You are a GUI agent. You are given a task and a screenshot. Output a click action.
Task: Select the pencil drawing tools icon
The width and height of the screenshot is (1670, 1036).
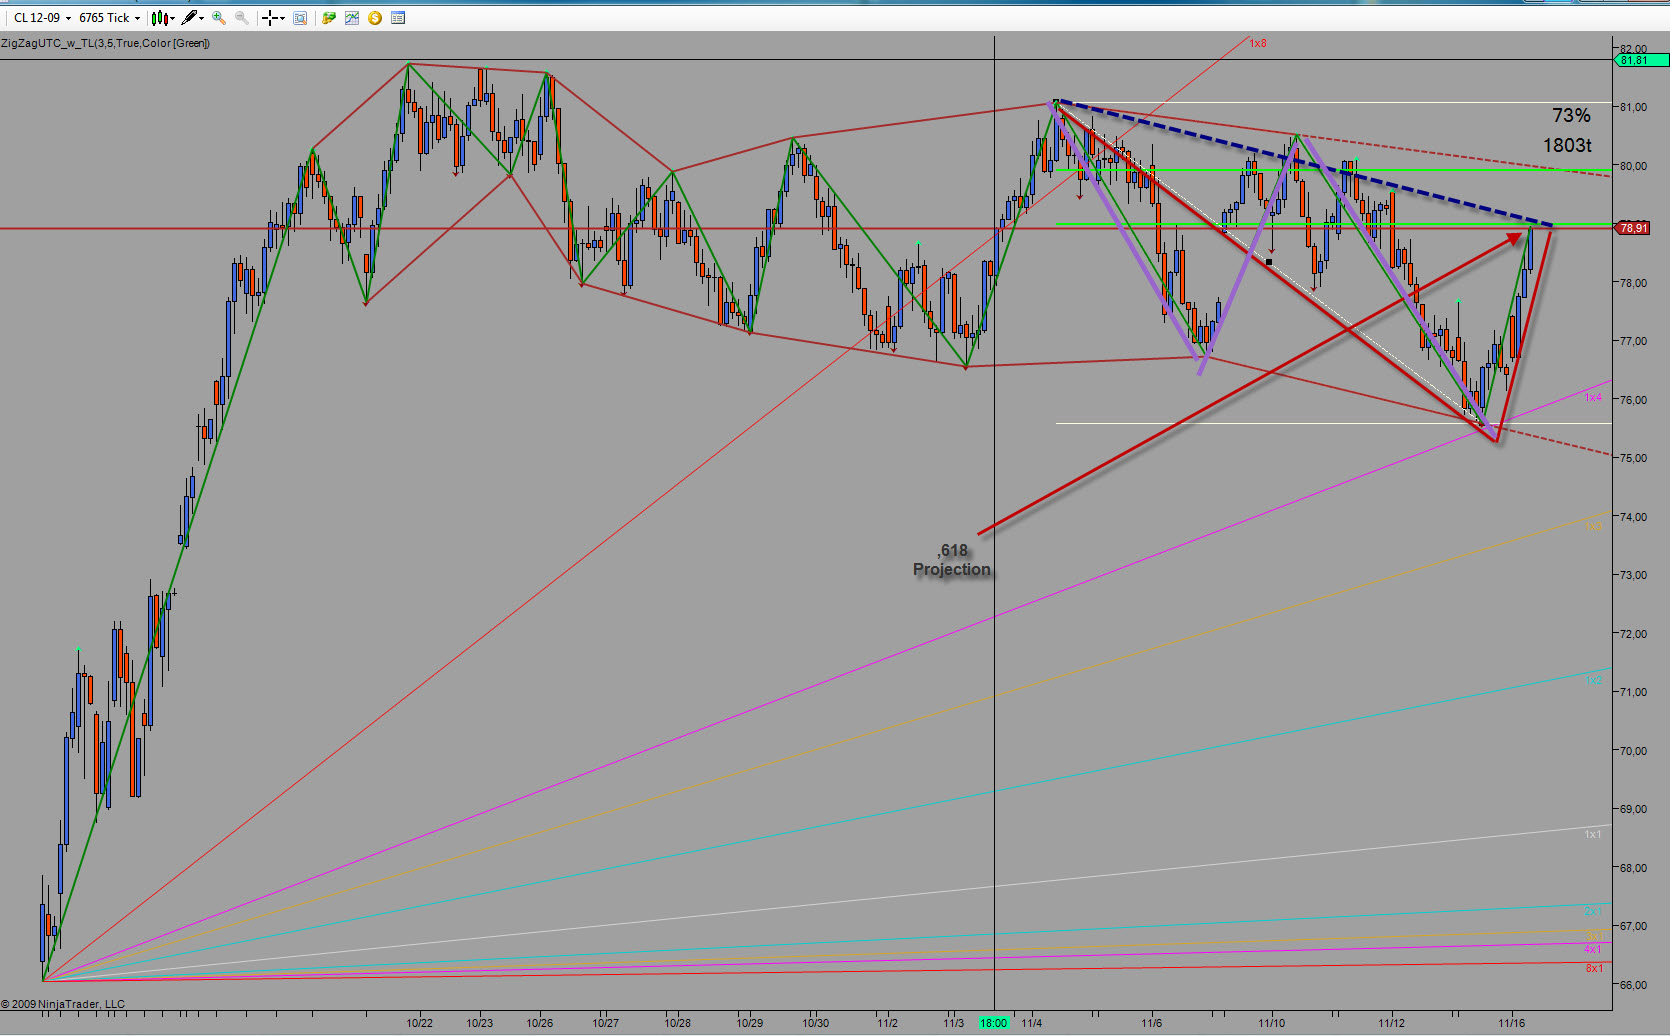(x=189, y=18)
